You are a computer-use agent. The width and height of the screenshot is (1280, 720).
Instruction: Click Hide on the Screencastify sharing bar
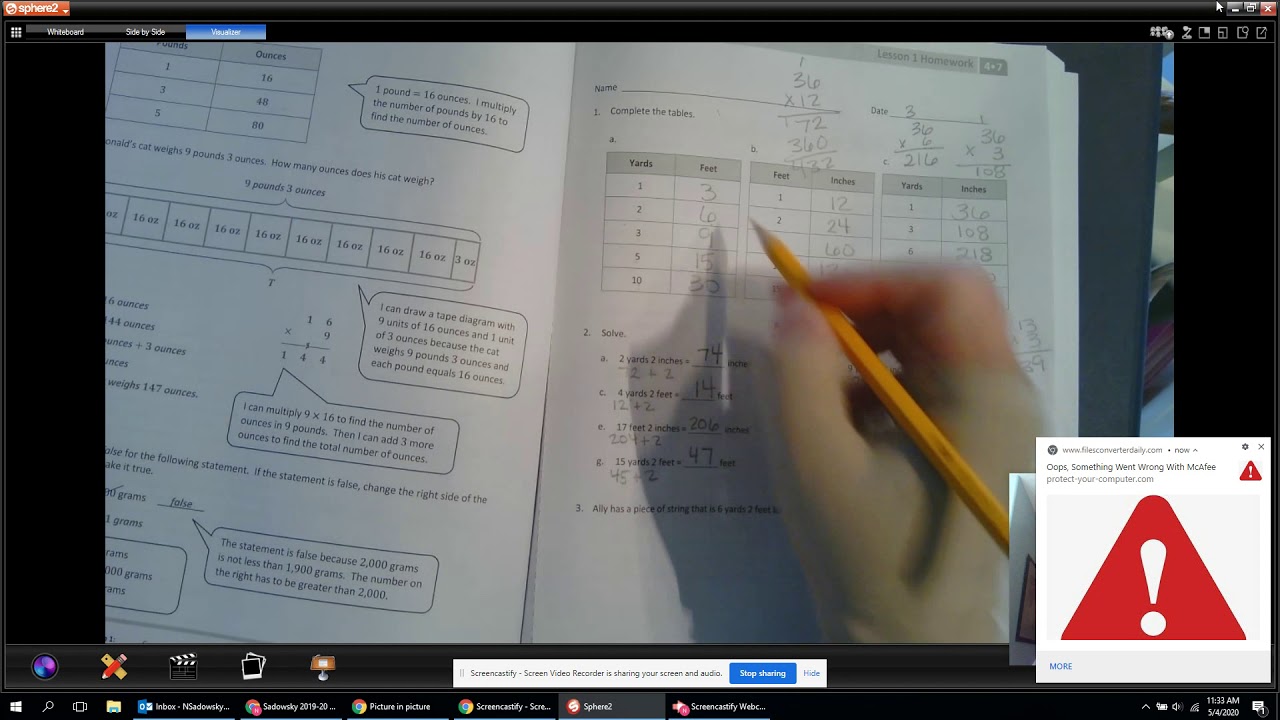pos(811,673)
